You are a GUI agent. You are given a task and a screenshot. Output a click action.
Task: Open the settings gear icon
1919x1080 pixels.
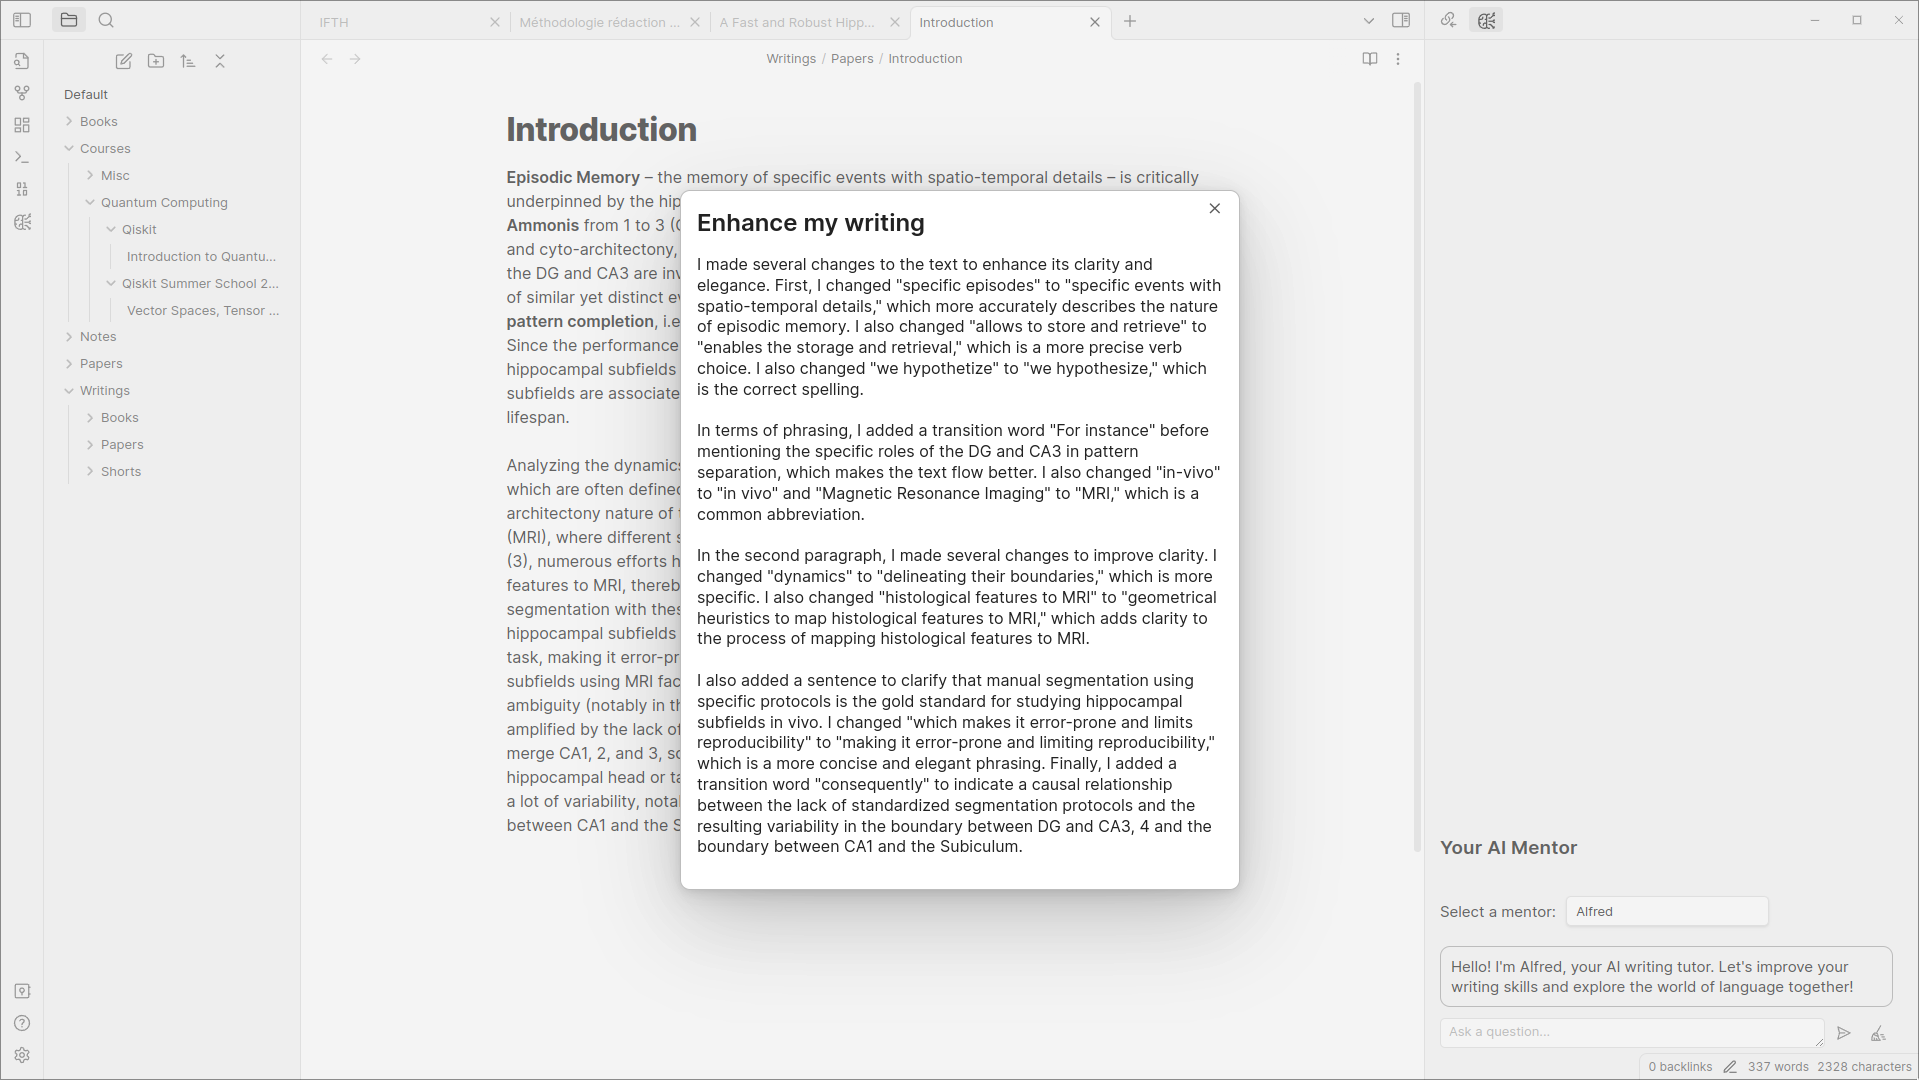pyautogui.click(x=22, y=1055)
